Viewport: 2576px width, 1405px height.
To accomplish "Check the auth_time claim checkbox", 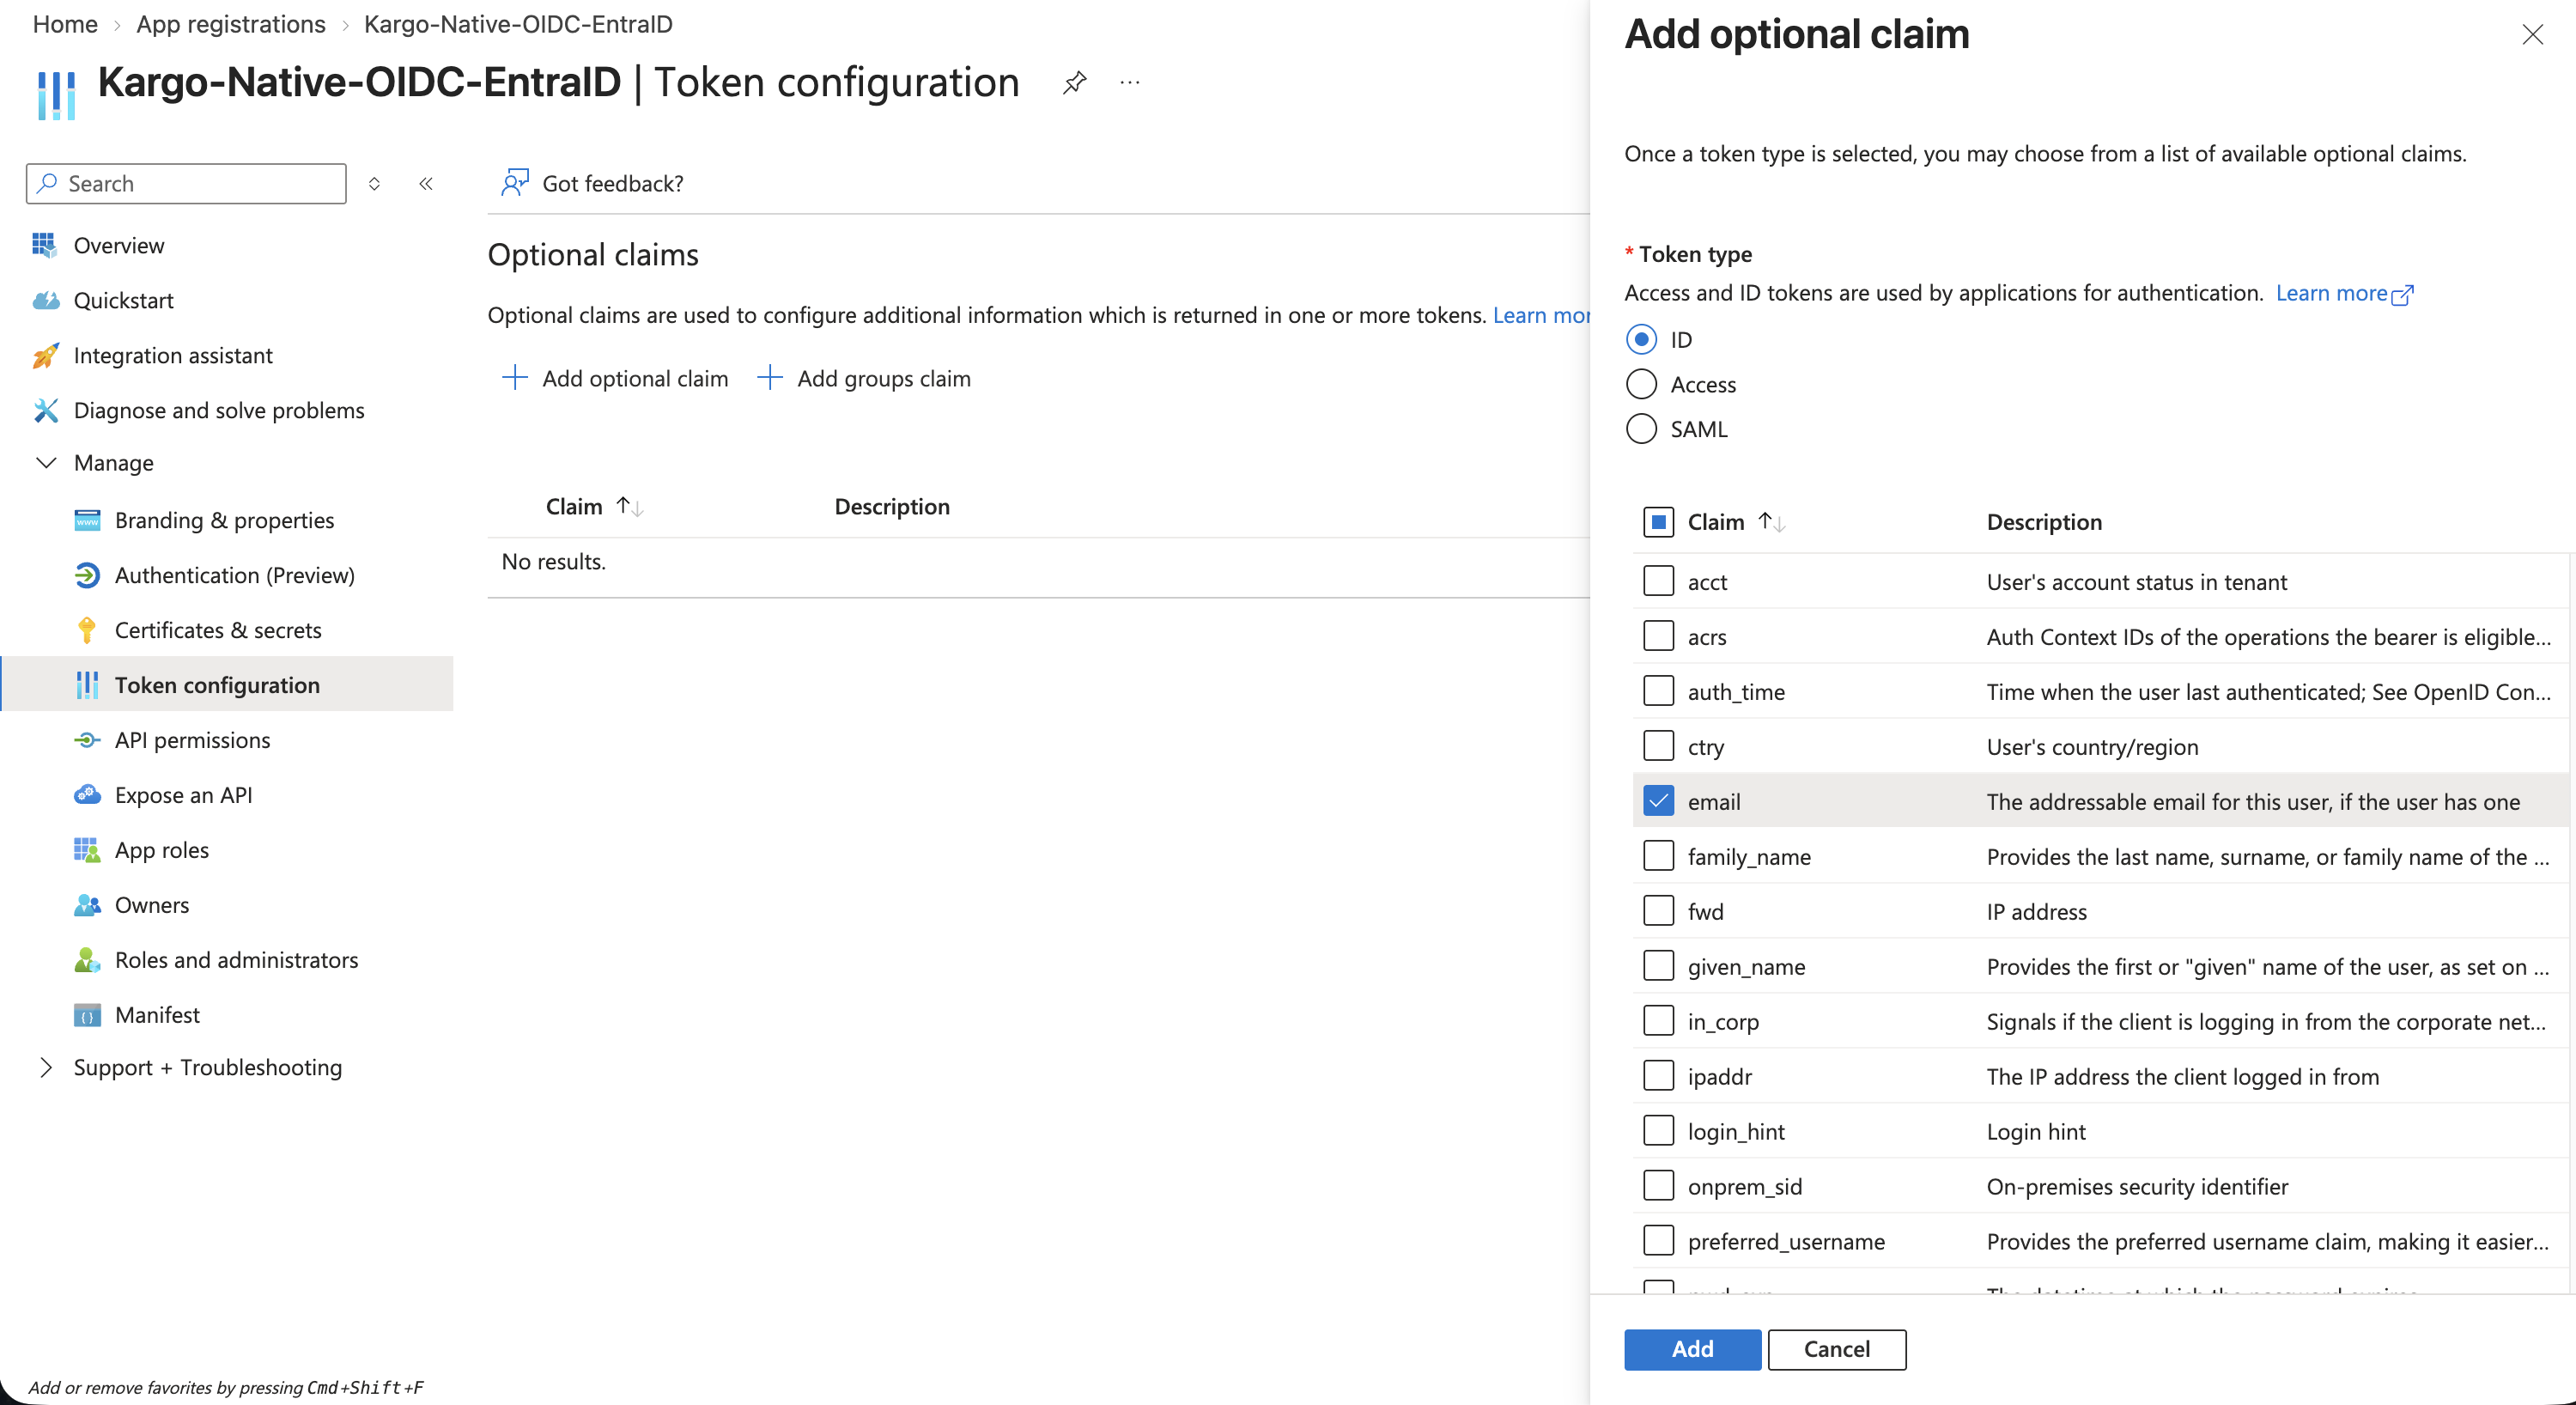I will coord(1658,691).
